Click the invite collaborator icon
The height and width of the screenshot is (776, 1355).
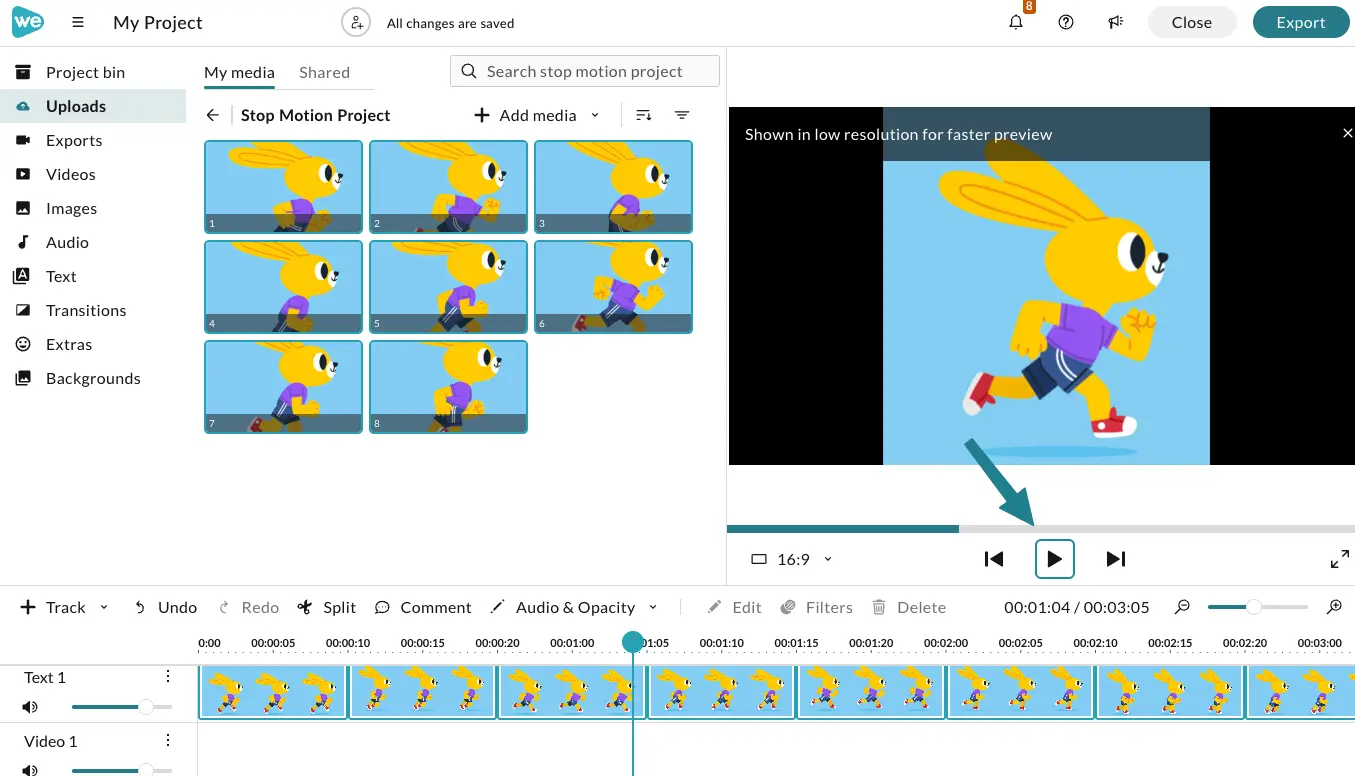point(356,22)
